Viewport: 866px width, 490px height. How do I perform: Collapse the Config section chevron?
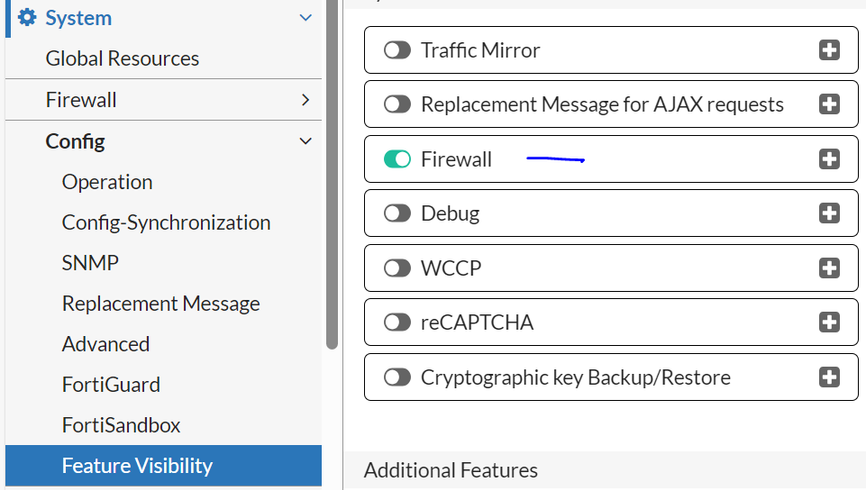[x=306, y=141]
